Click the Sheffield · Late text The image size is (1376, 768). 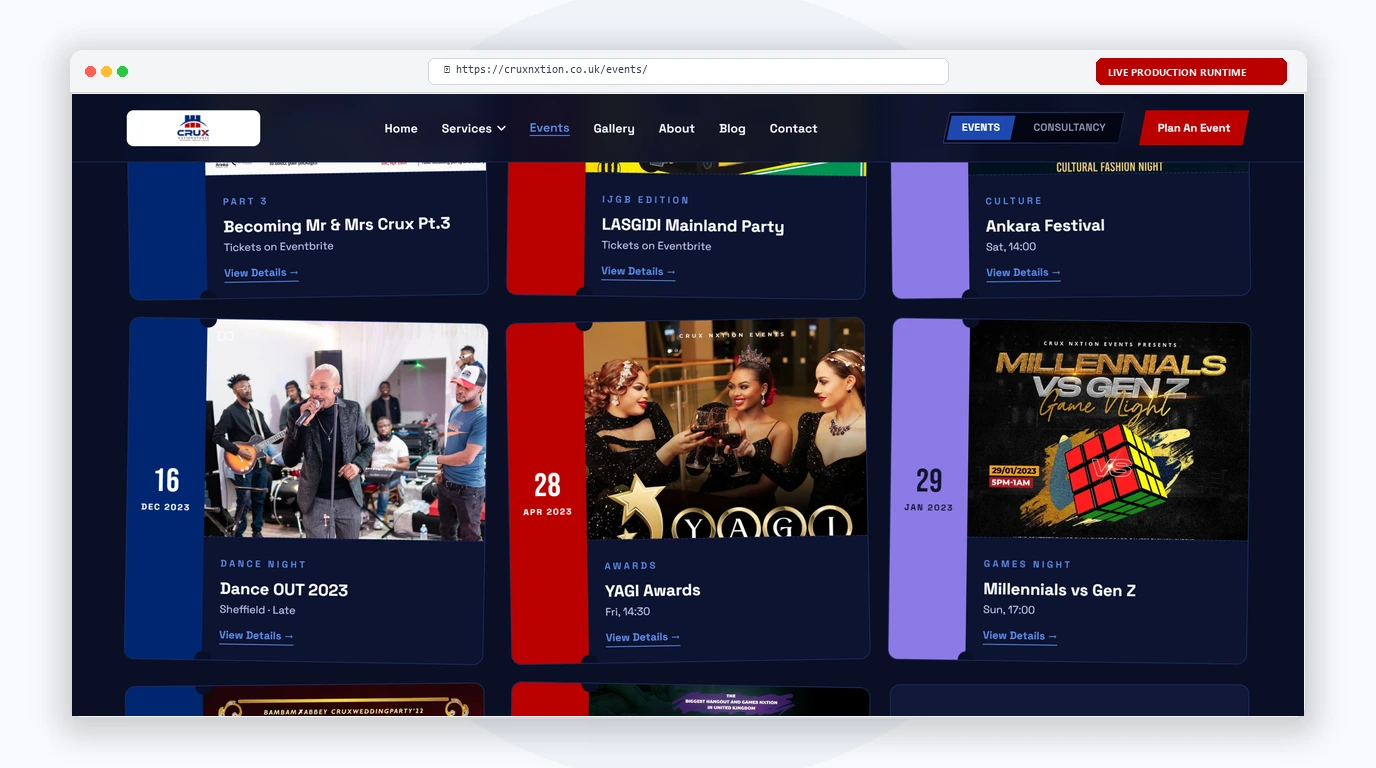[257, 610]
